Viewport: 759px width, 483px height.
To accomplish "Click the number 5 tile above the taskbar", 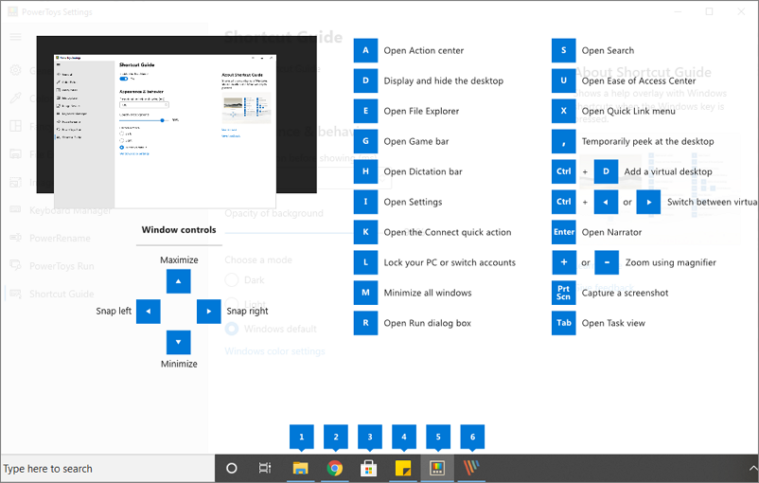I will pos(438,437).
